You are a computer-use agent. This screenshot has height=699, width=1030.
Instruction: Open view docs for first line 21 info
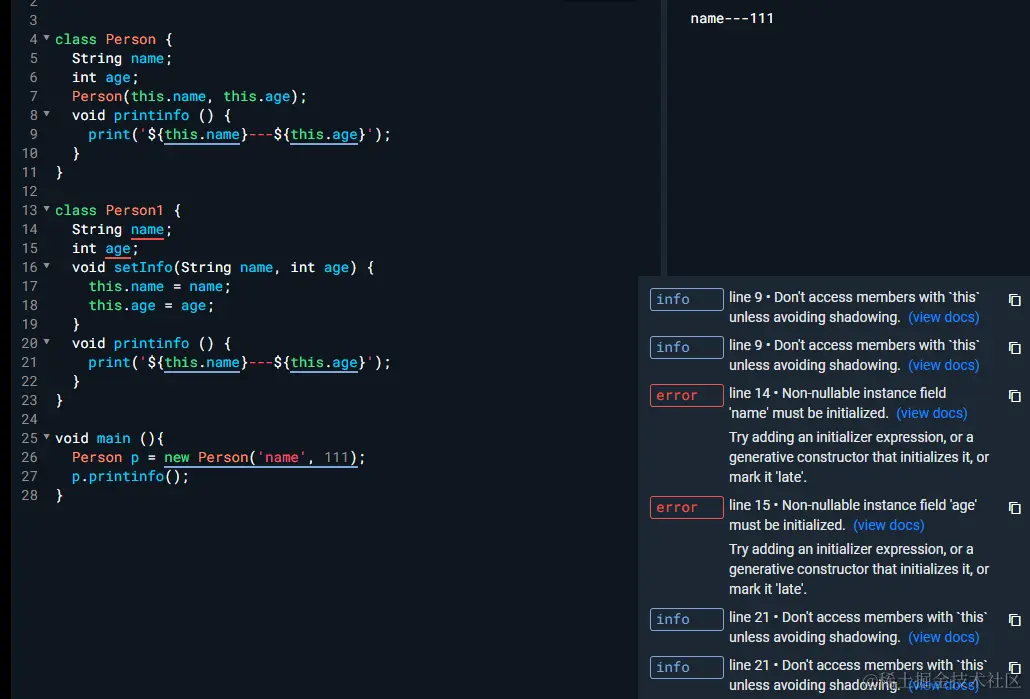943,637
